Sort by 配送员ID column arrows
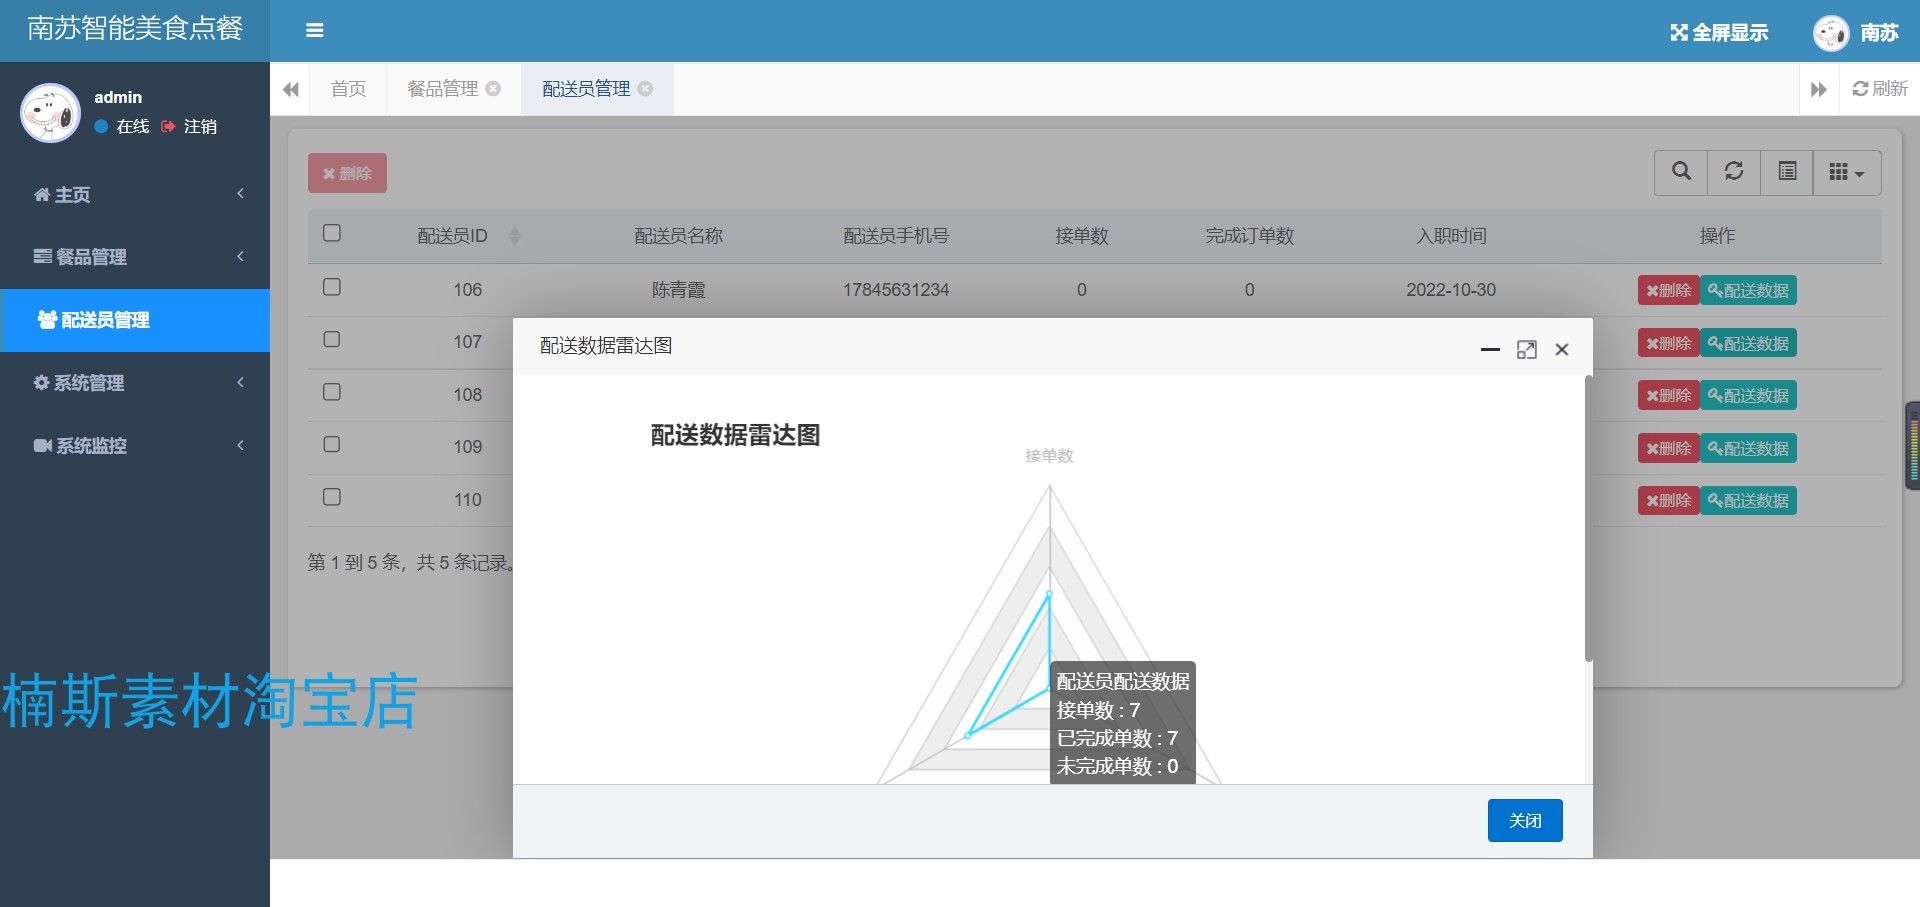Screen dimensions: 1920x907 click(x=515, y=236)
